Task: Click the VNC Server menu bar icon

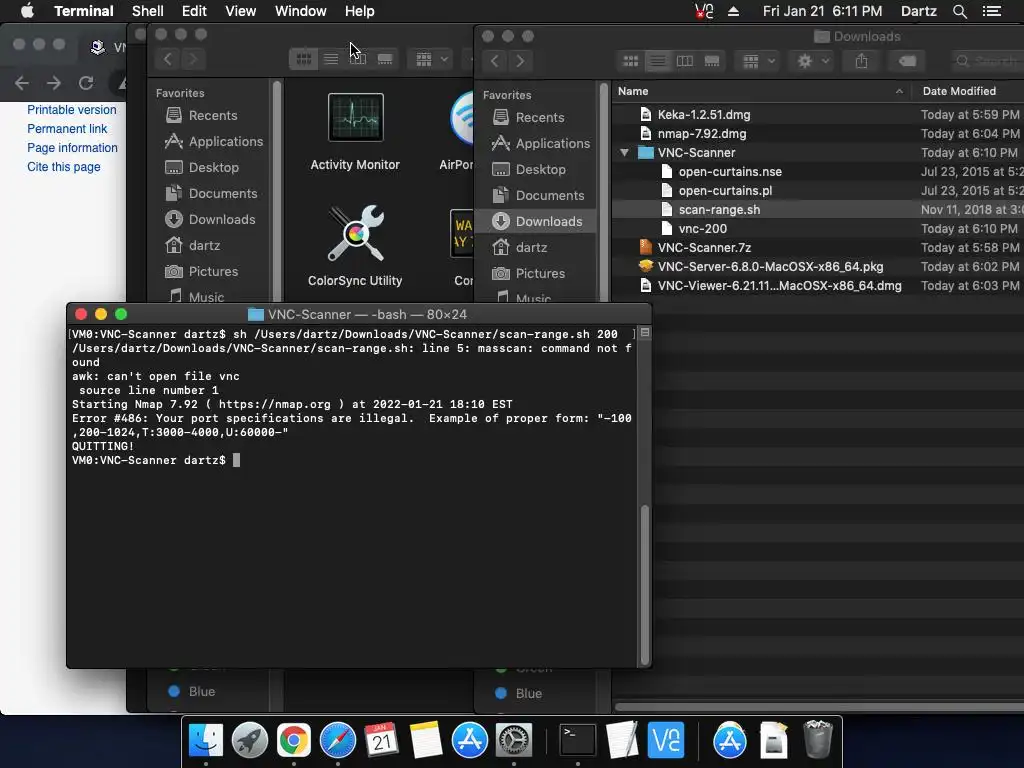Action: pos(704,11)
